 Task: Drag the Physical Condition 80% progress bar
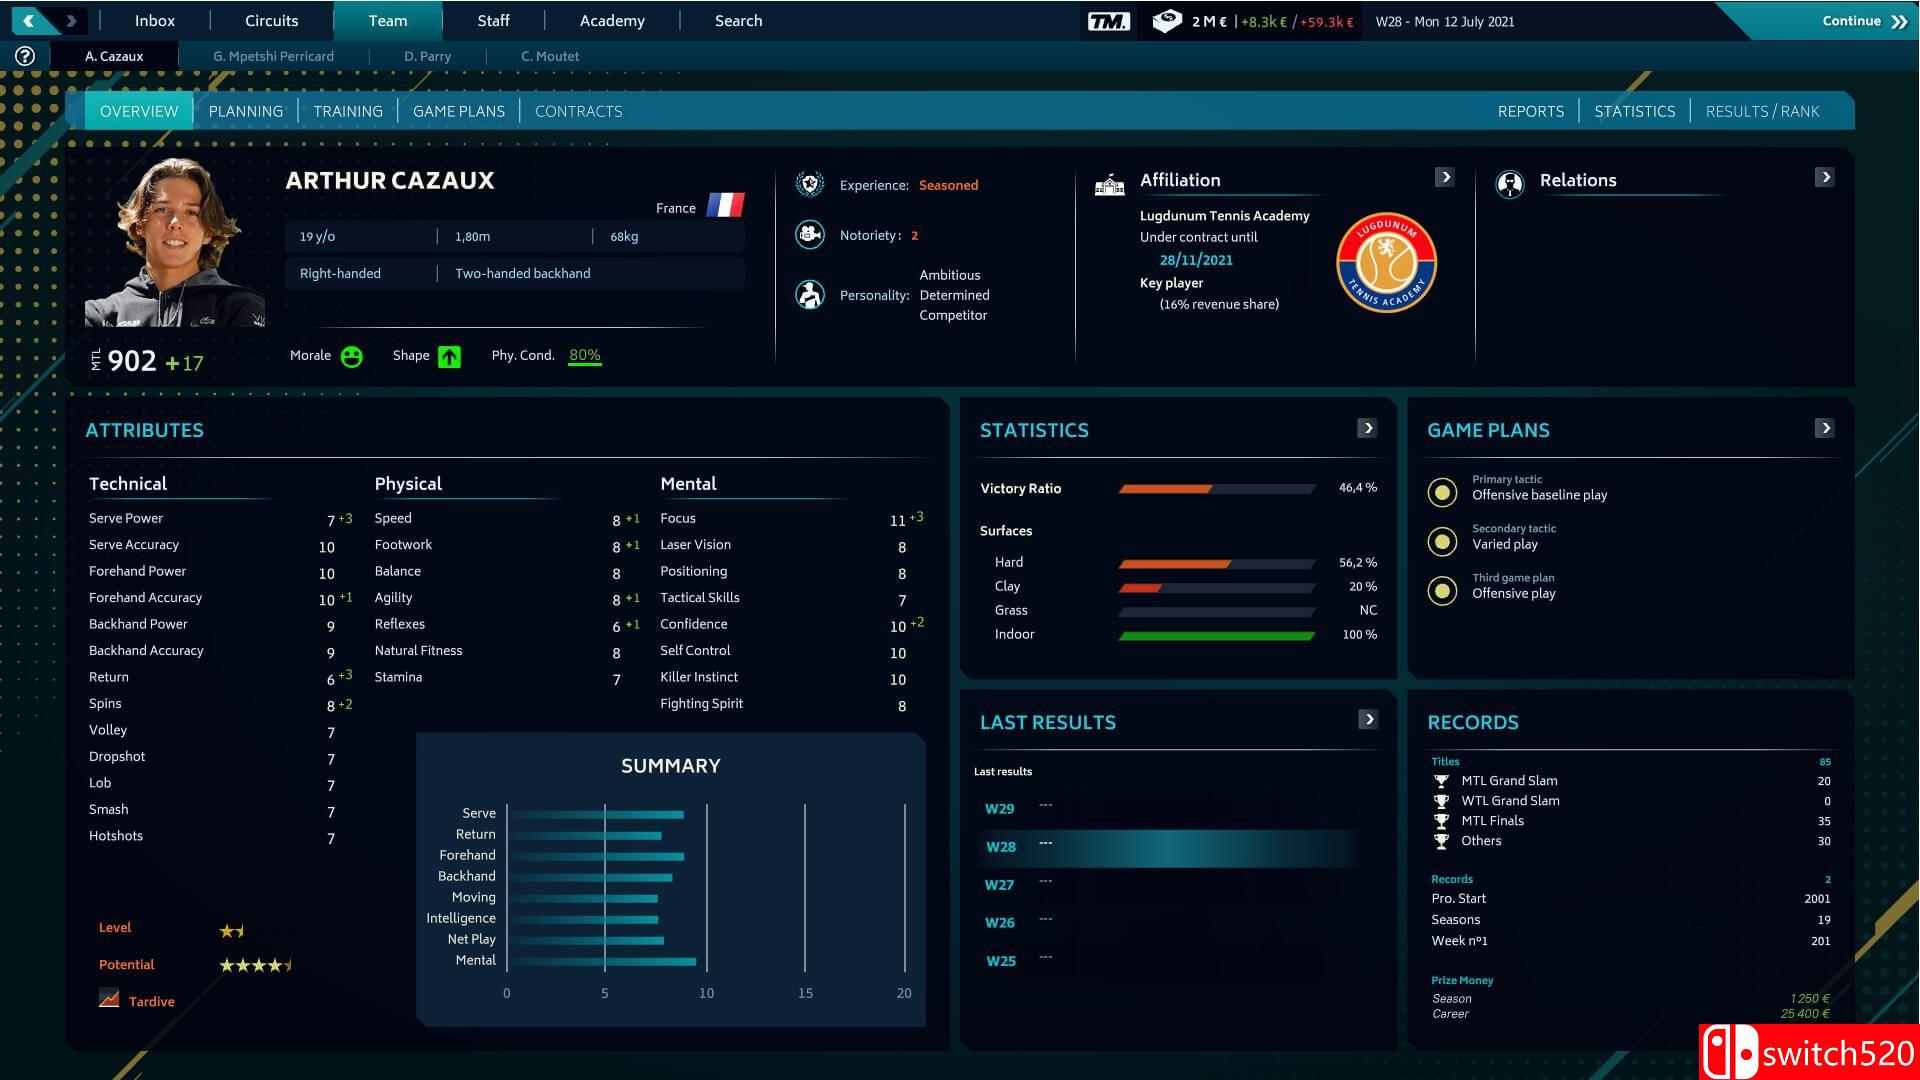click(585, 367)
